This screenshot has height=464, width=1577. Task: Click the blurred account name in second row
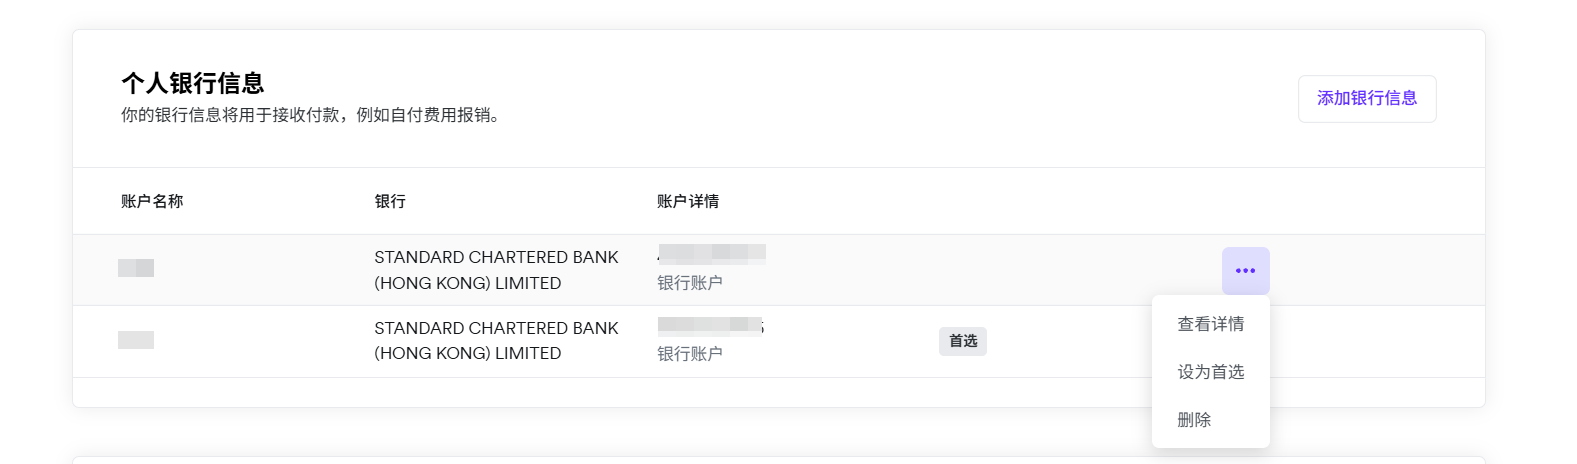[136, 340]
